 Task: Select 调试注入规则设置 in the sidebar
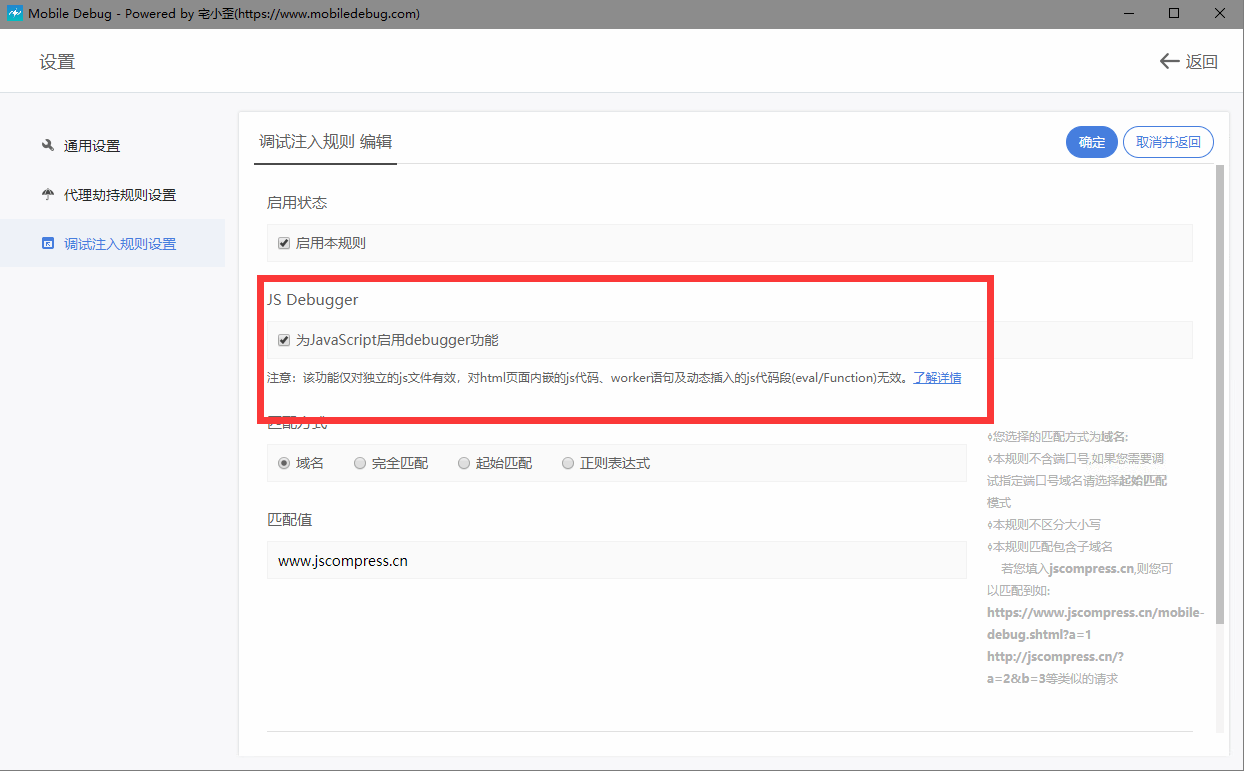click(112, 243)
